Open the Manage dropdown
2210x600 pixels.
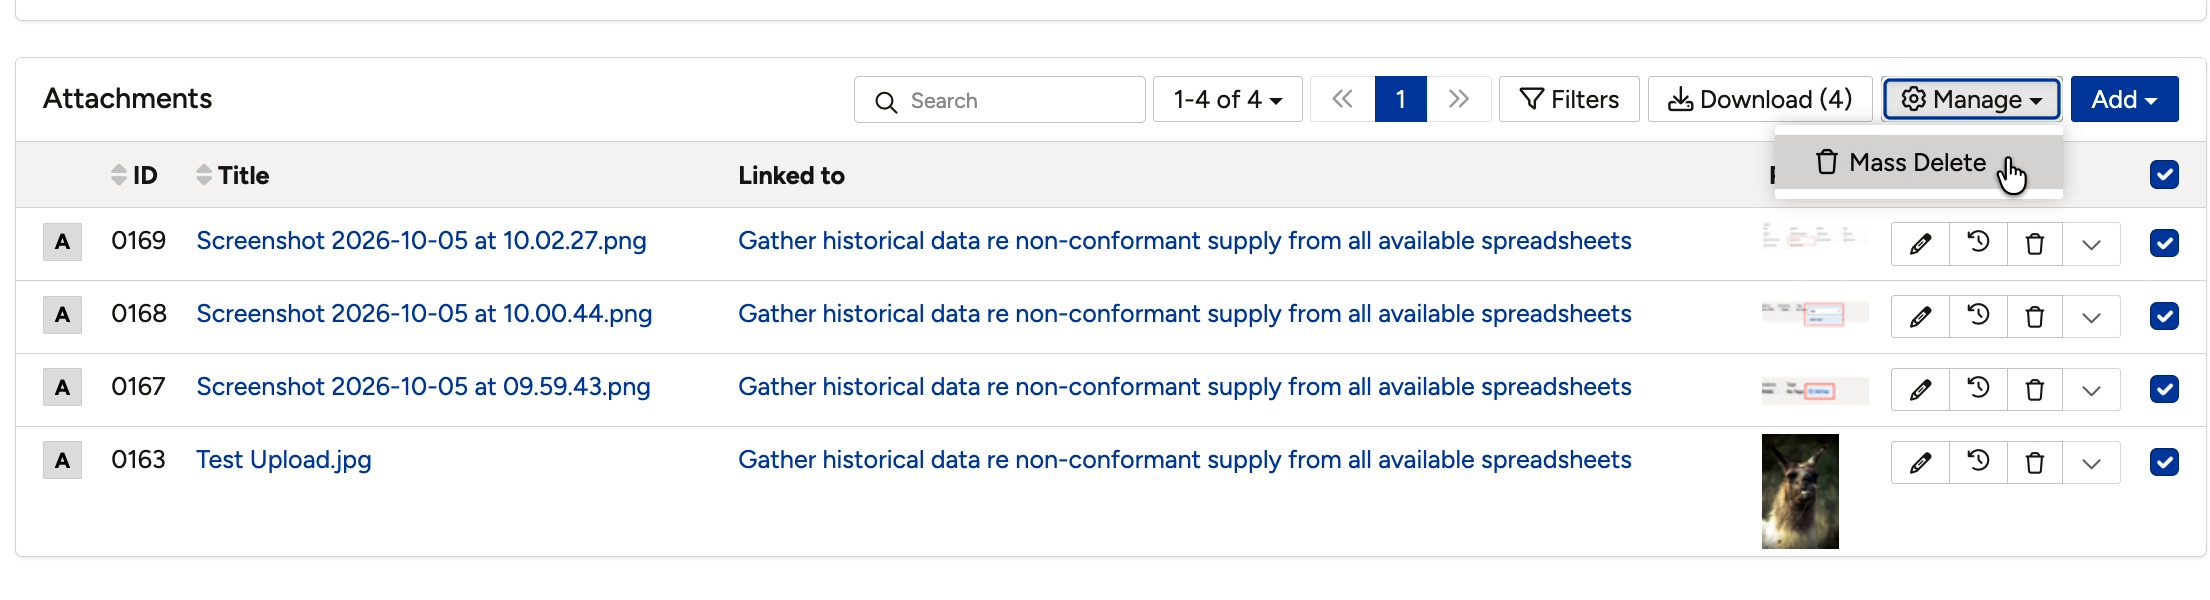[1971, 99]
